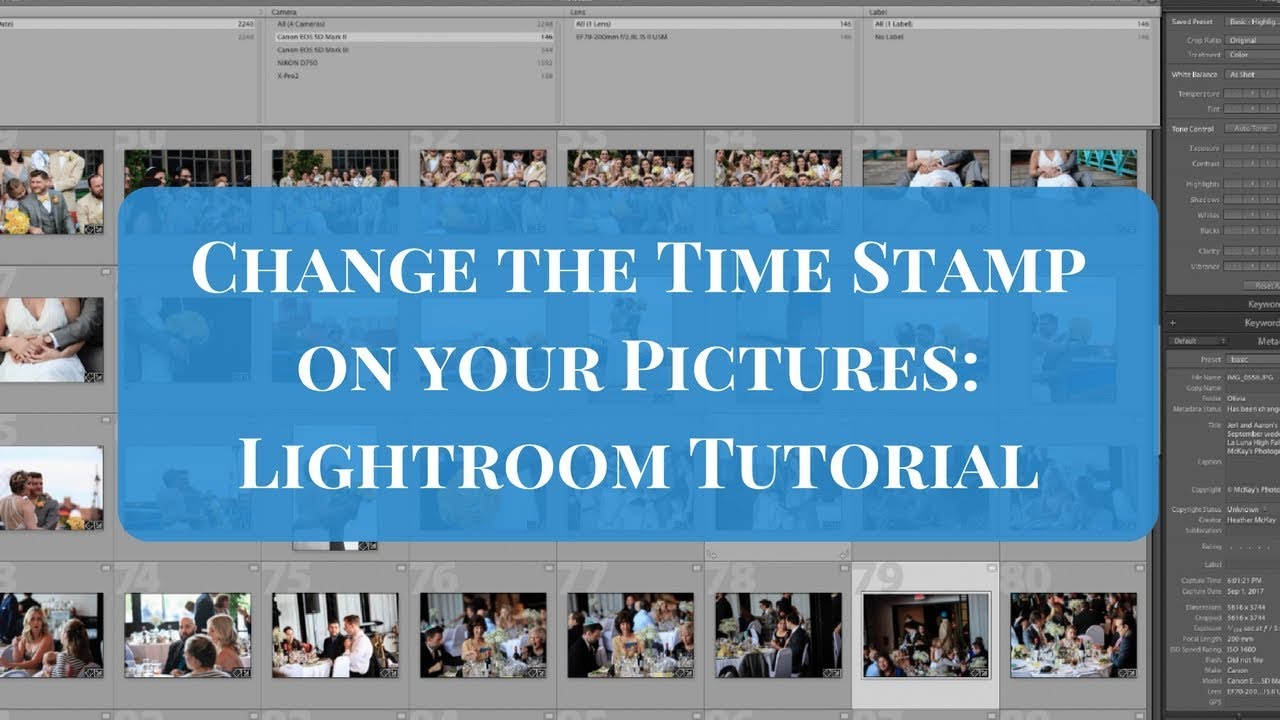Select thumbnail in cell 75

335,635
